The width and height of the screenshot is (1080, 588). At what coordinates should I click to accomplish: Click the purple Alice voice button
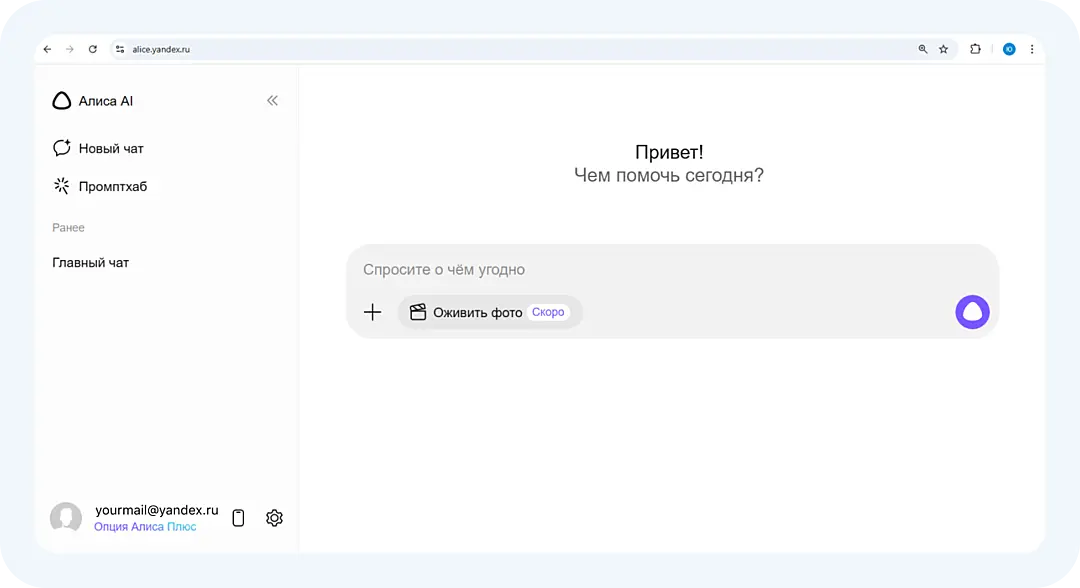(973, 312)
